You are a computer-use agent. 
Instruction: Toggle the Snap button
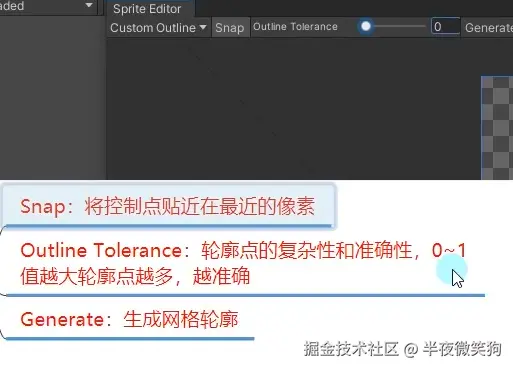(230, 28)
